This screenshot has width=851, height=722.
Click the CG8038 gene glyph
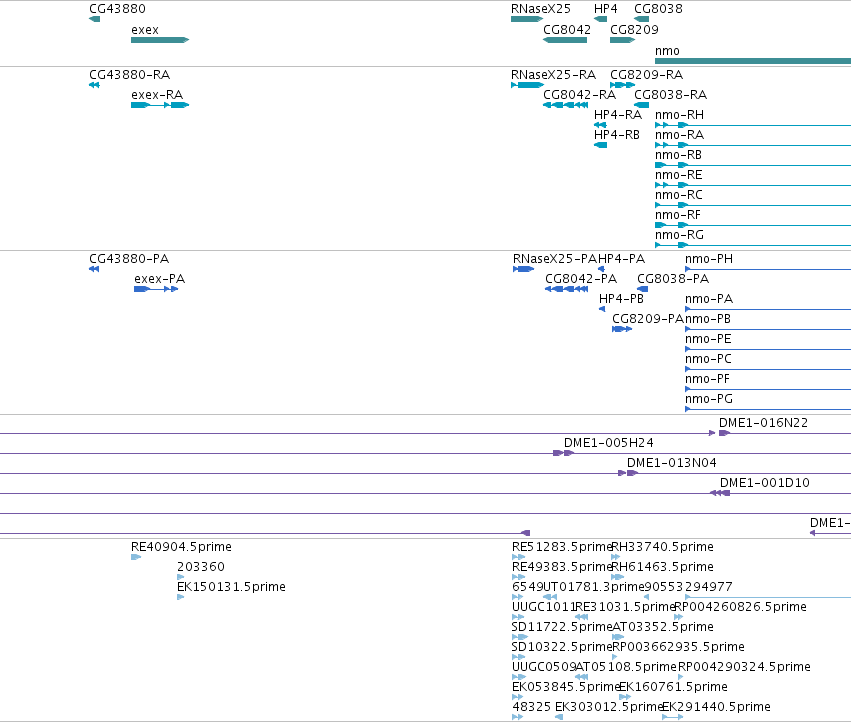click(641, 19)
